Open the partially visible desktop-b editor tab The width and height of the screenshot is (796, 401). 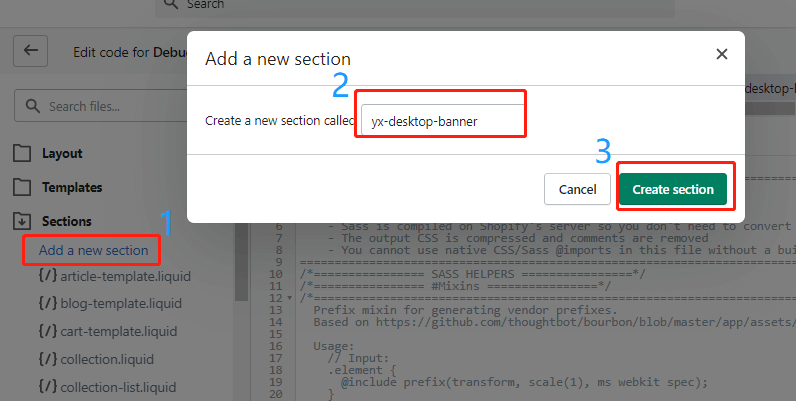click(x=770, y=88)
